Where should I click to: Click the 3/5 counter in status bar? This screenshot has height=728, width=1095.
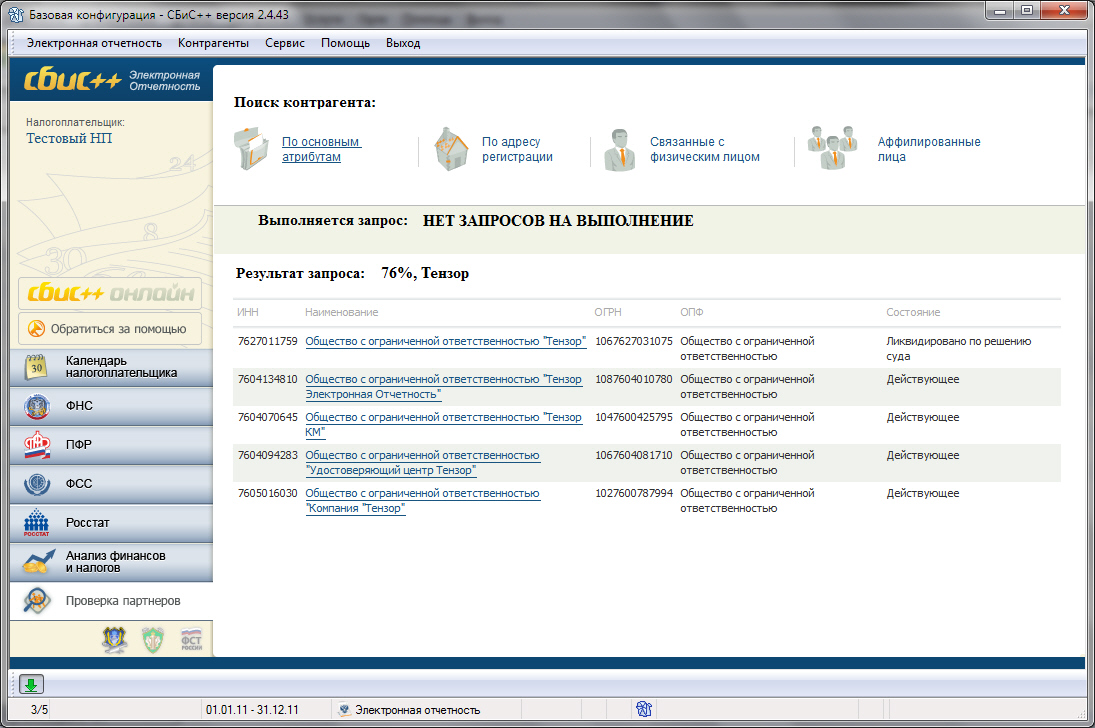(39, 710)
